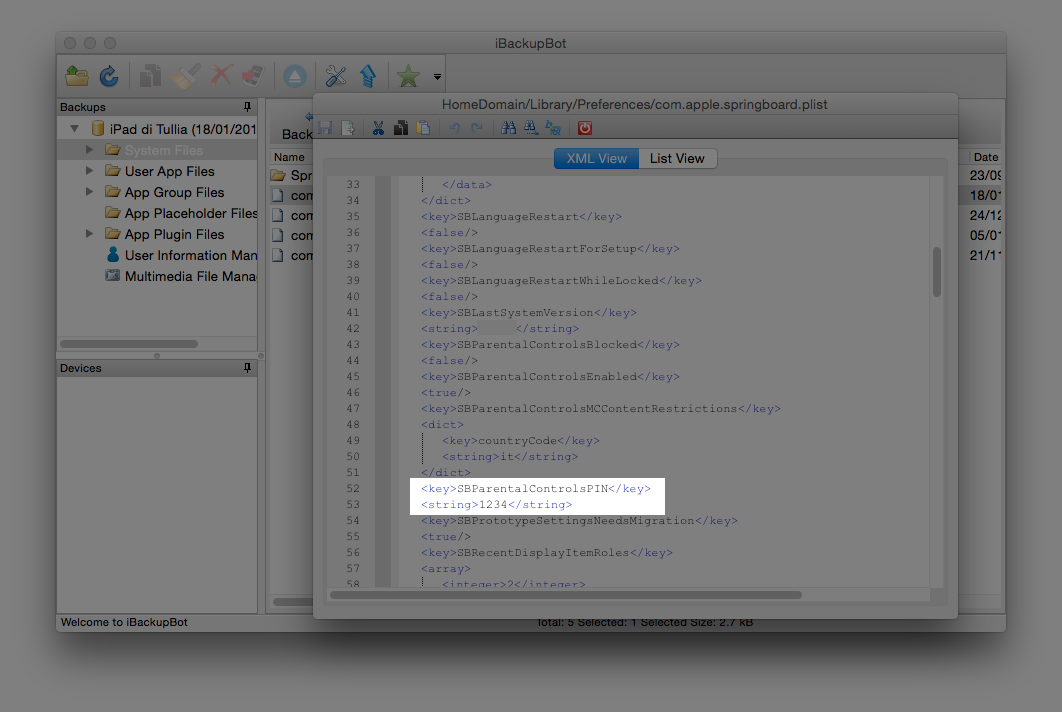Image resolution: width=1062 pixels, height=712 pixels.
Task: Click the restore-to-device icon with red arrow
Action: (x=253, y=76)
